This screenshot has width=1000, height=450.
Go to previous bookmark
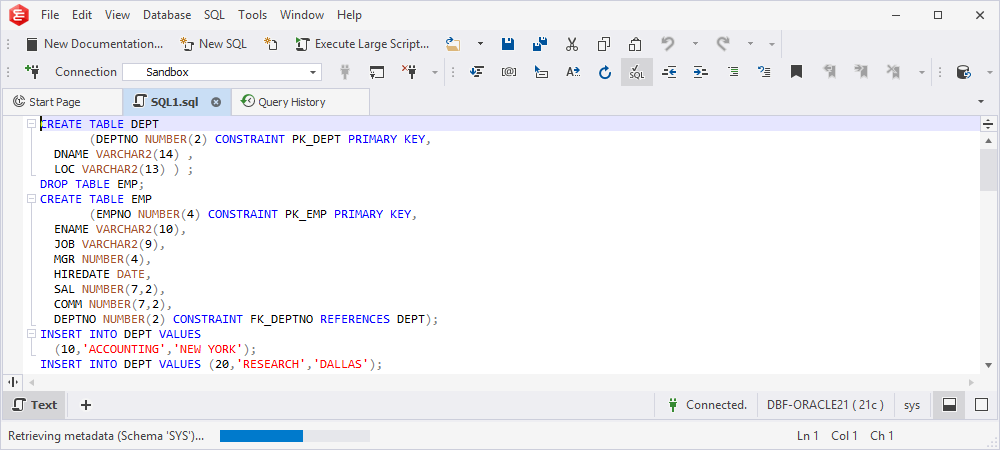click(x=830, y=72)
